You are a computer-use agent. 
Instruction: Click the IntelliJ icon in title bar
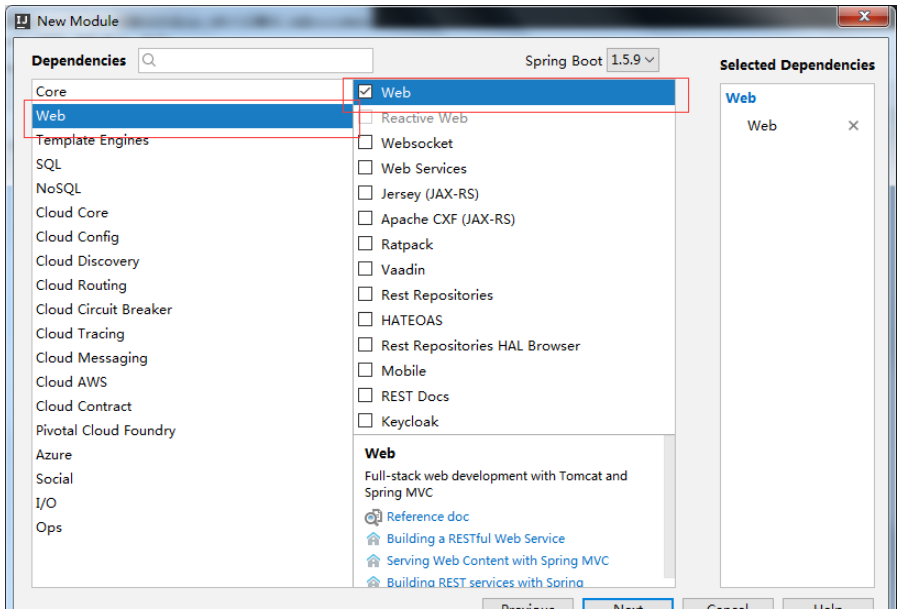point(23,20)
